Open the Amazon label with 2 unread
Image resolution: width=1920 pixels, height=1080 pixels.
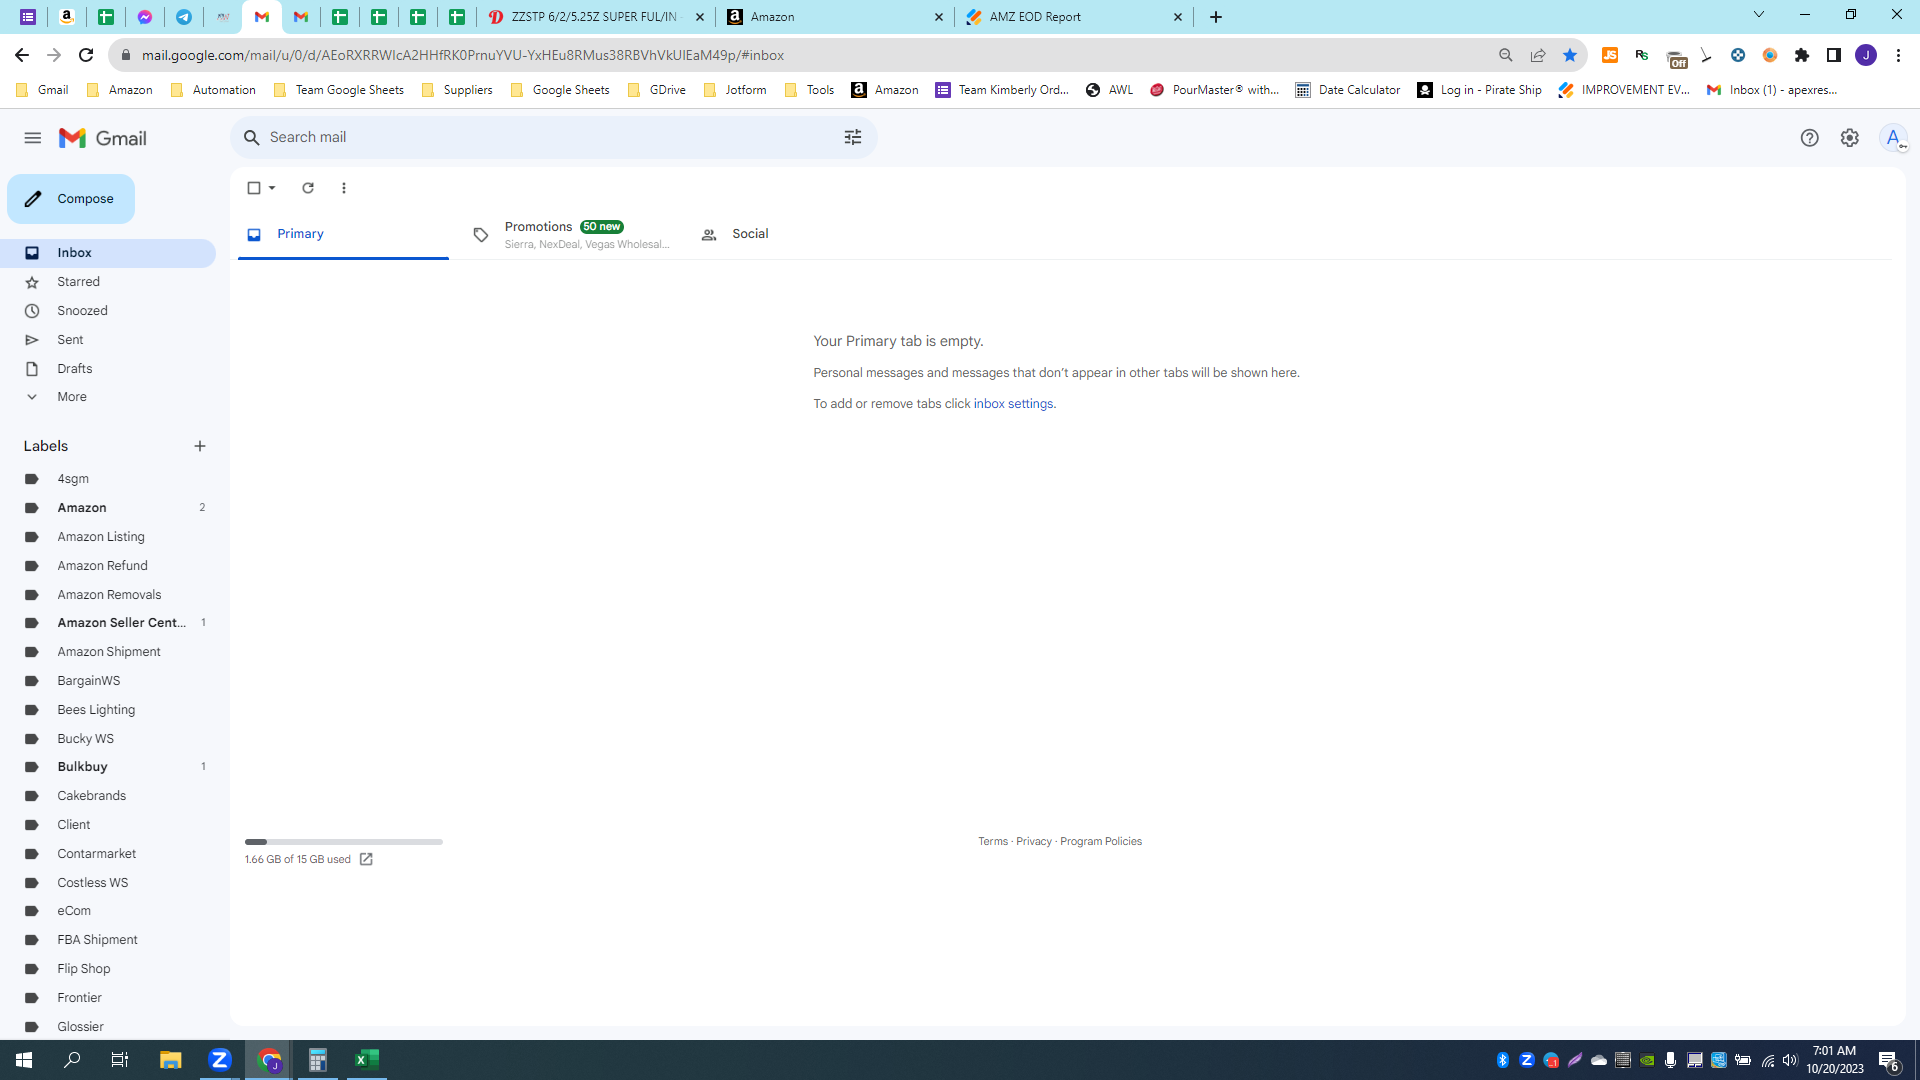pos(108,508)
